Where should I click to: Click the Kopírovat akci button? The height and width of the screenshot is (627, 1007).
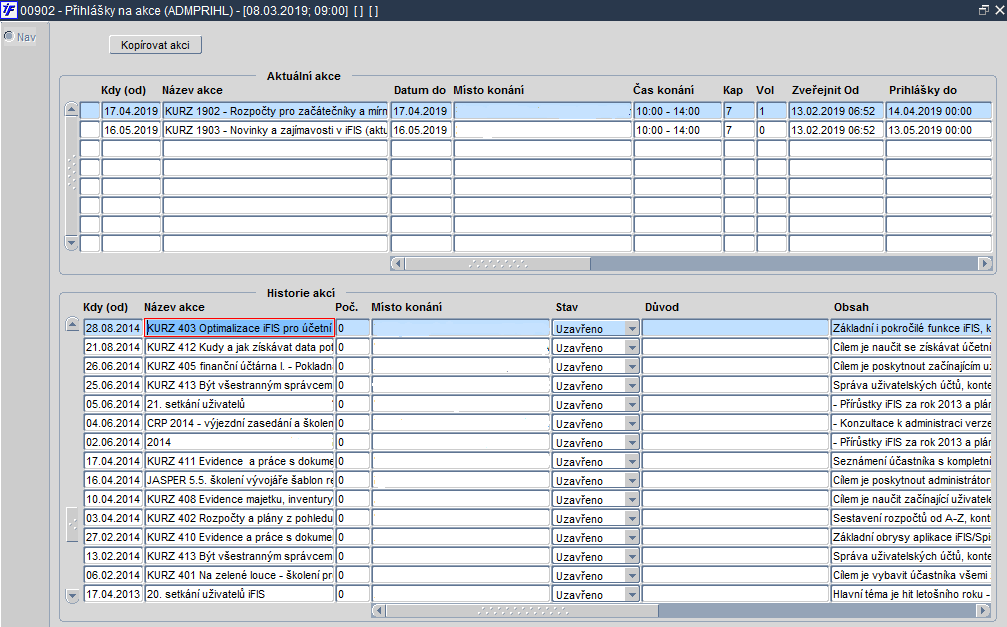tap(155, 45)
